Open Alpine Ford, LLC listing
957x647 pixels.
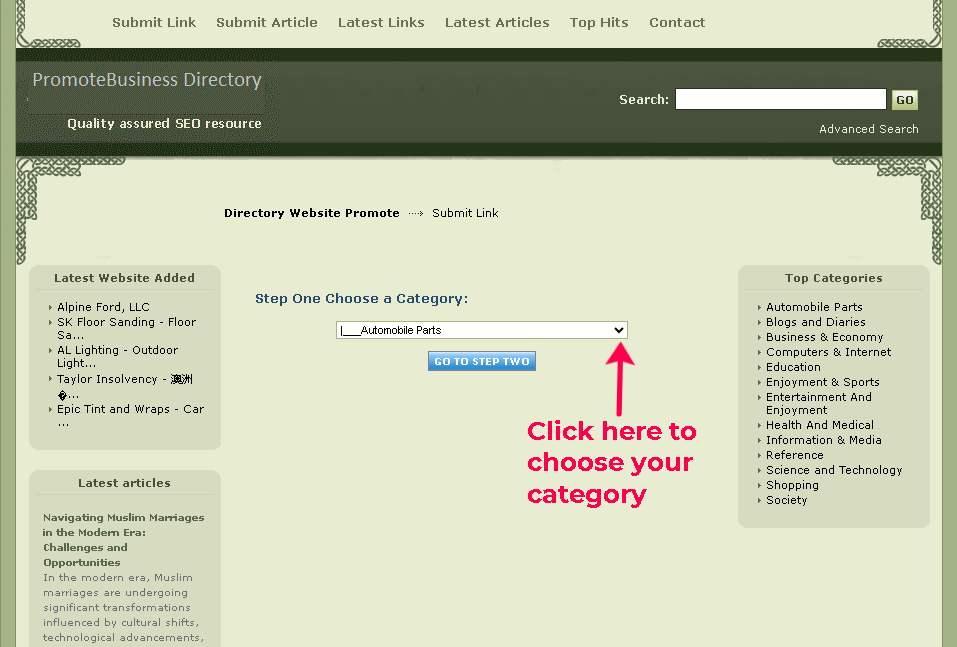pos(103,307)
